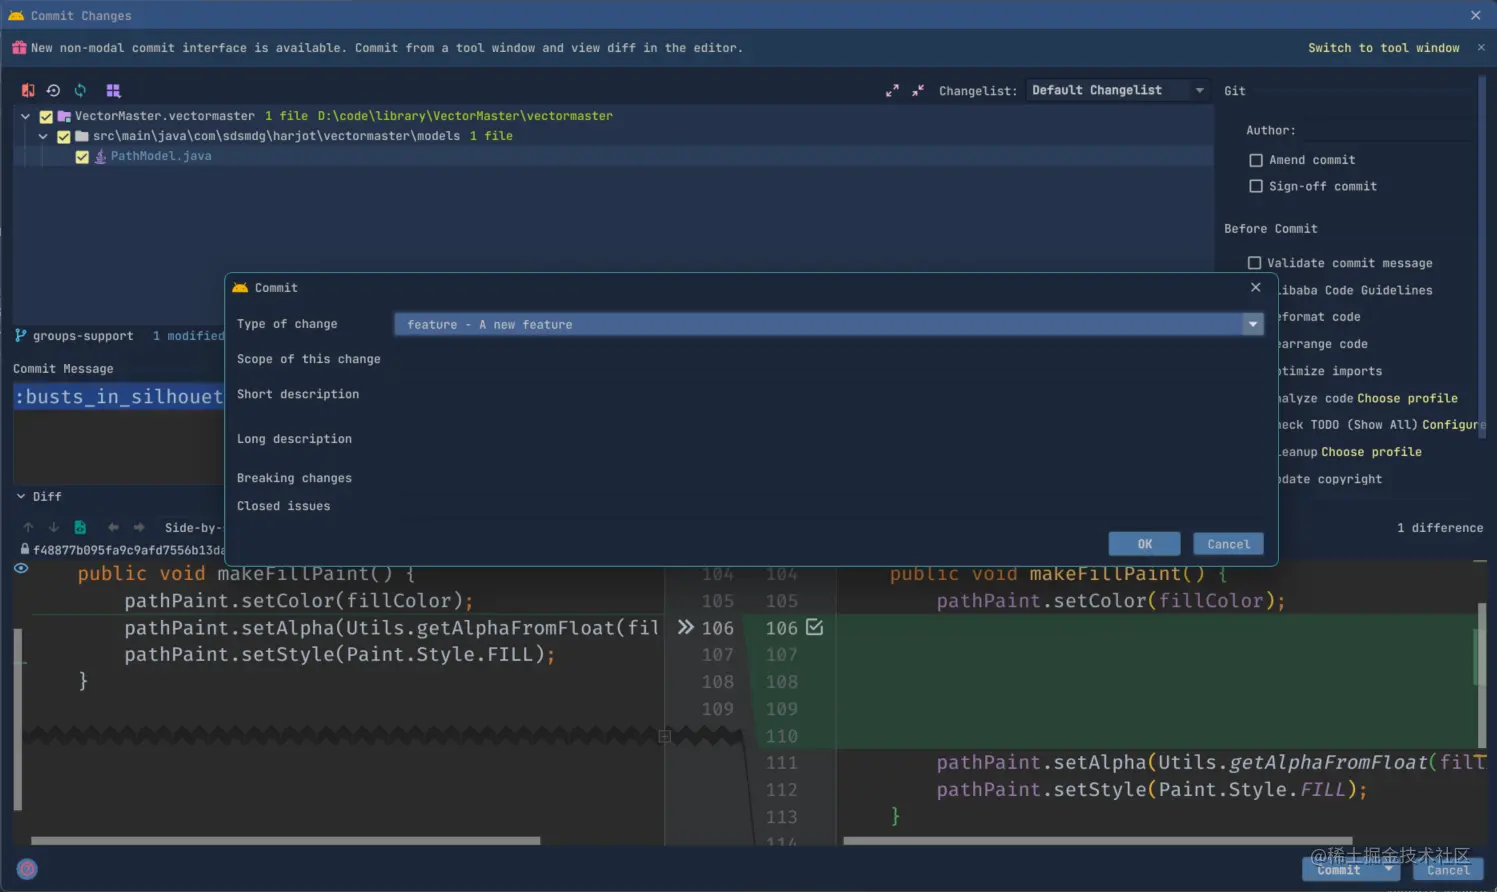The height and width of the screenshot is (892, 1497).
Task: Open the Changelist dropdown
Action: point(1117,90)
